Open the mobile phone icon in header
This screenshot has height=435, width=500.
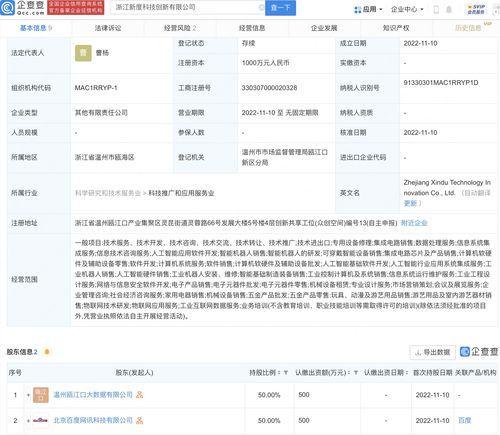pos(436,9)
